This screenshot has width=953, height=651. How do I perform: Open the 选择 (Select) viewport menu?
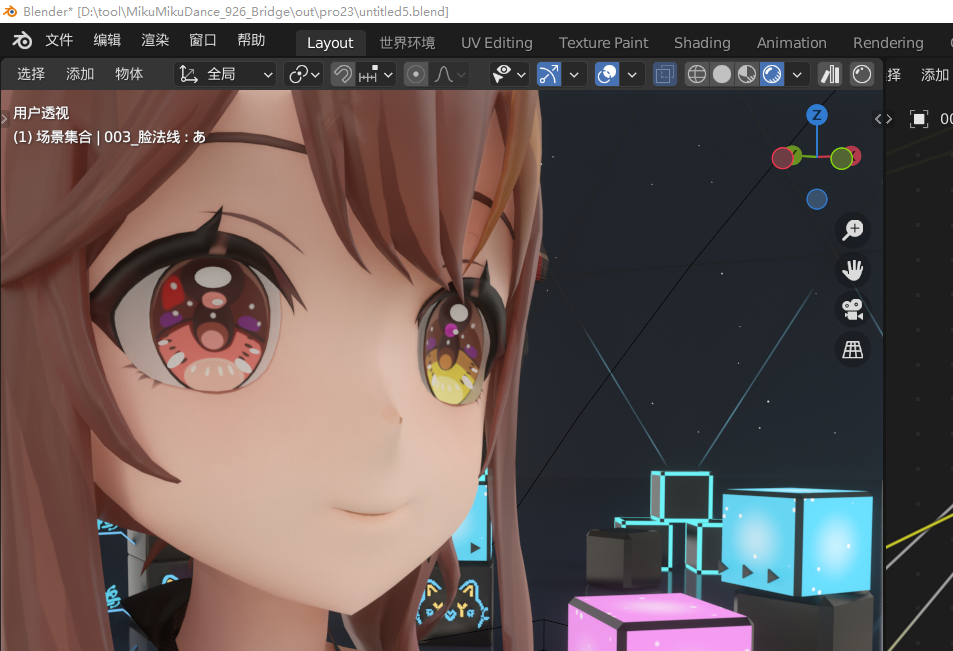(x=31, y=74)
